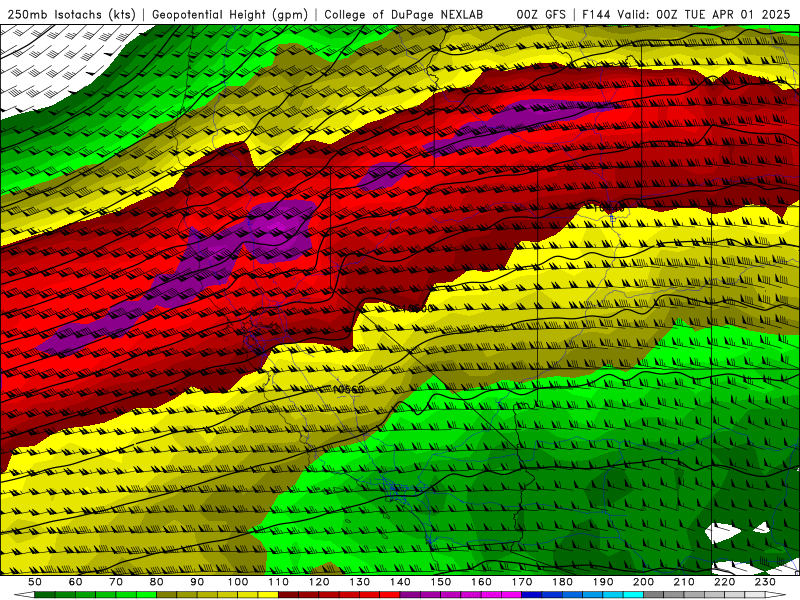Click the 'F144' forecast hour label
This screenshot has width=800, height=600.
(x=597, y=15)
